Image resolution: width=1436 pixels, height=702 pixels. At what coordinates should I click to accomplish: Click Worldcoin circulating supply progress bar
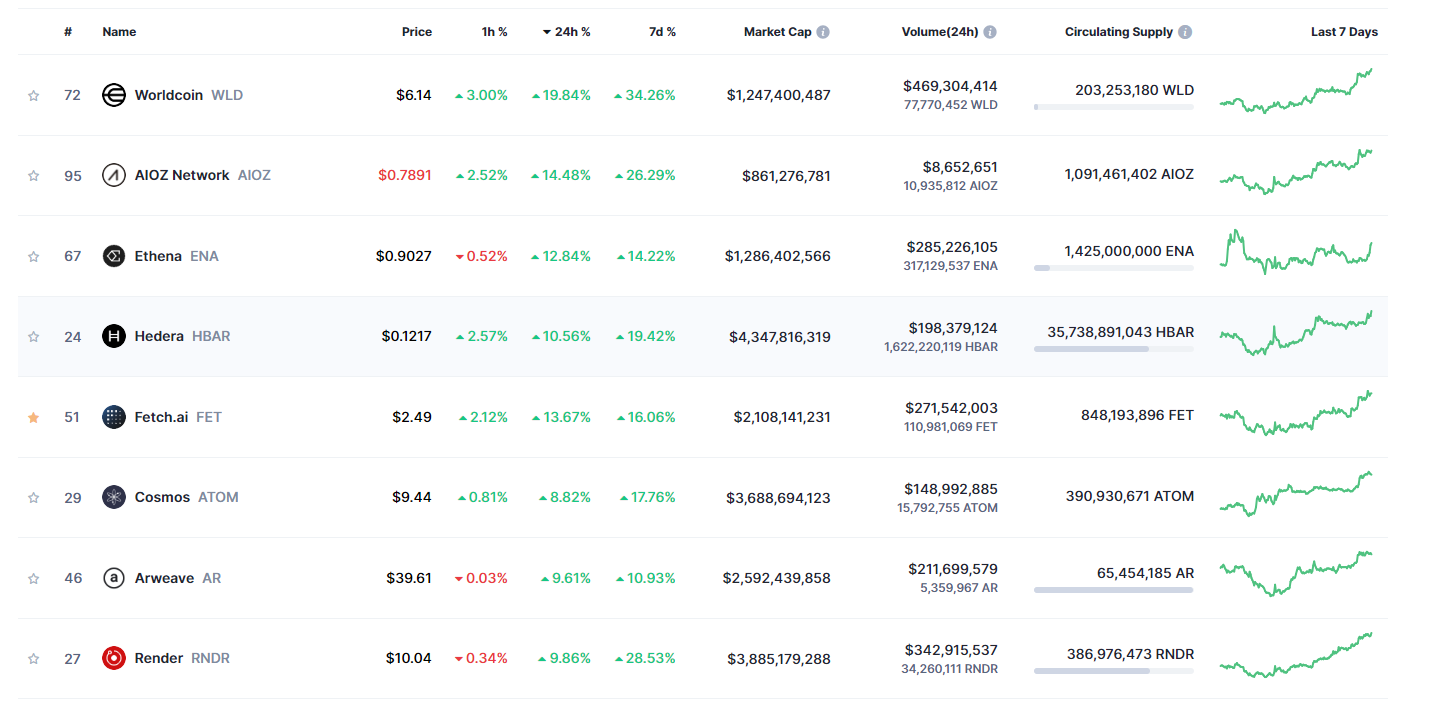(x=1114, y=107)
